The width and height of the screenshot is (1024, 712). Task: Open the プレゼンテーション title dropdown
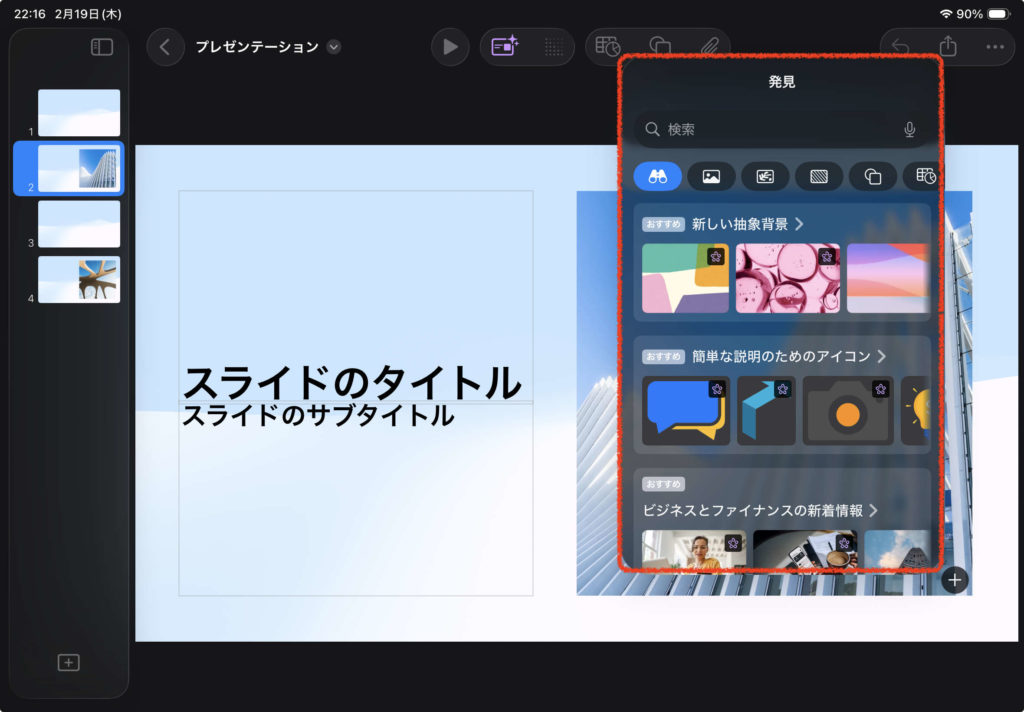[x=334, y=47]
